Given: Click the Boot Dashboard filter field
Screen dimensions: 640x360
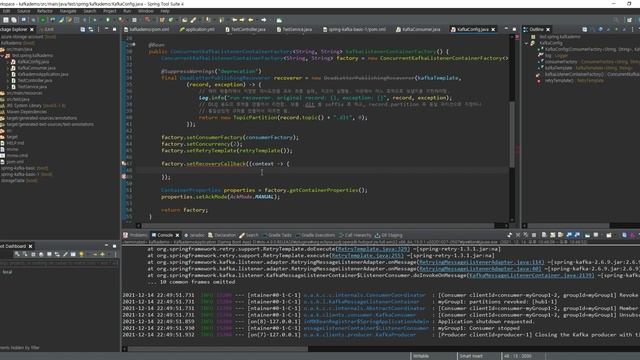Looking at the screenshot, I should click(x=59, y=263).
